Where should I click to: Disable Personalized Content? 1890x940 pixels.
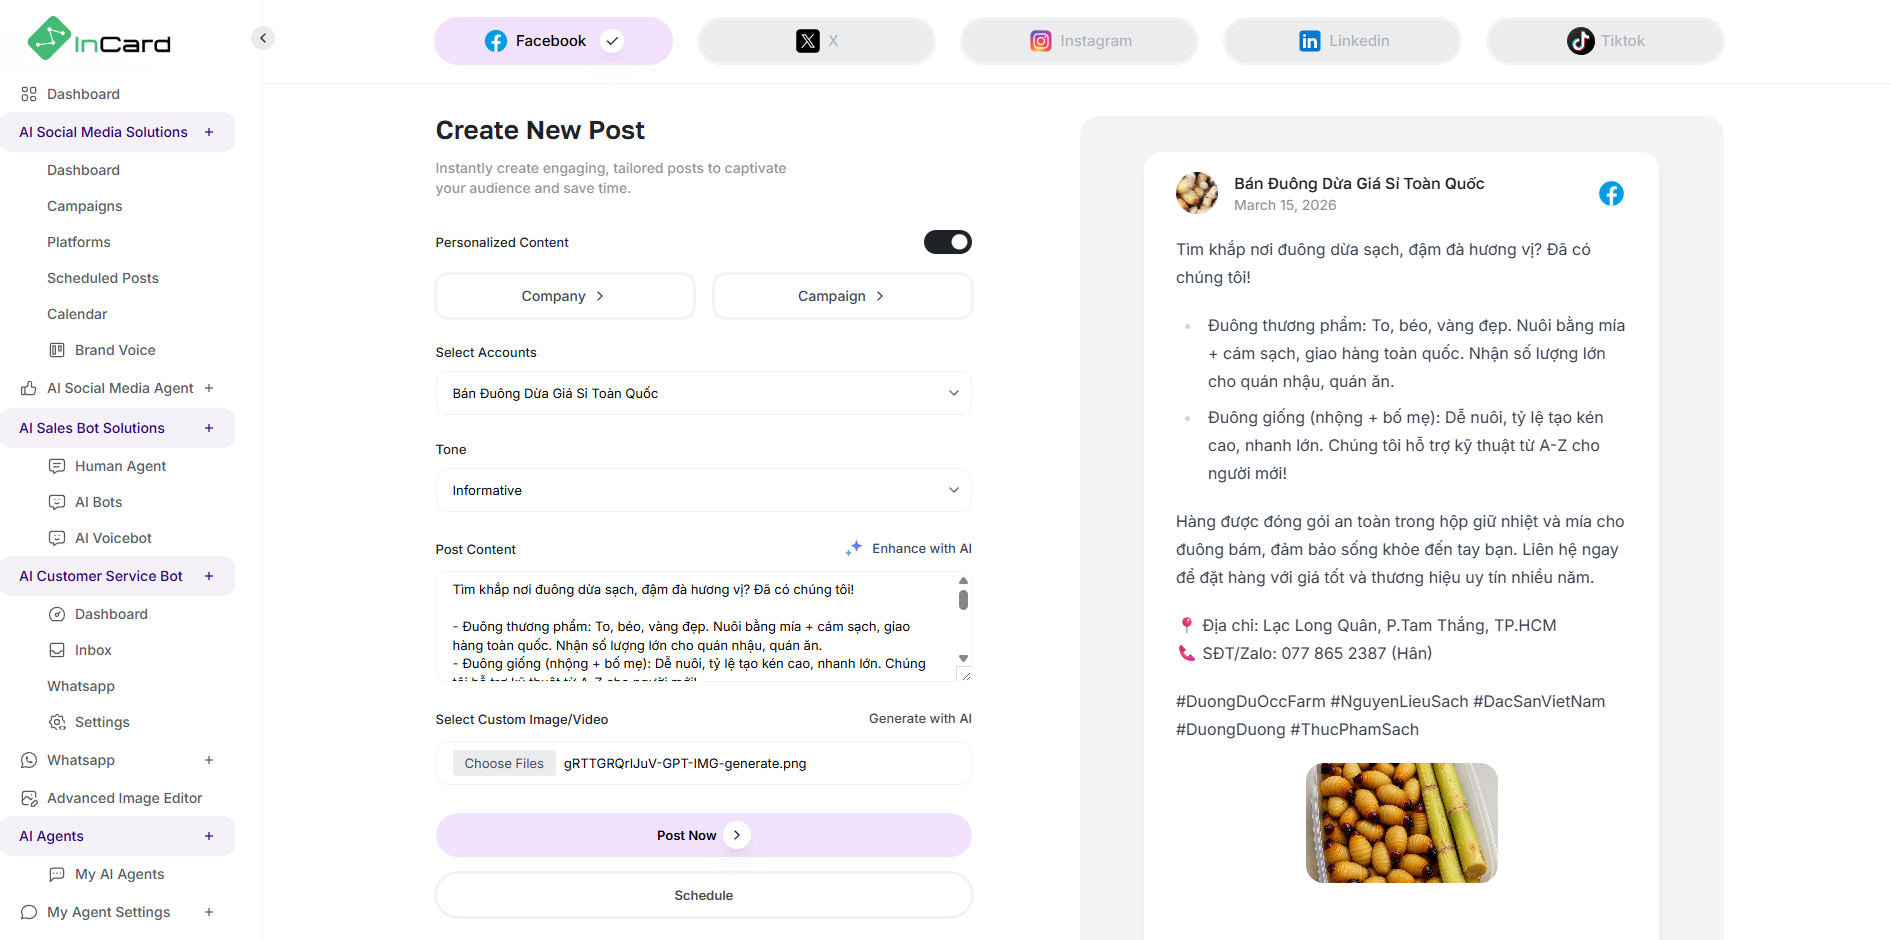(947, 241)
